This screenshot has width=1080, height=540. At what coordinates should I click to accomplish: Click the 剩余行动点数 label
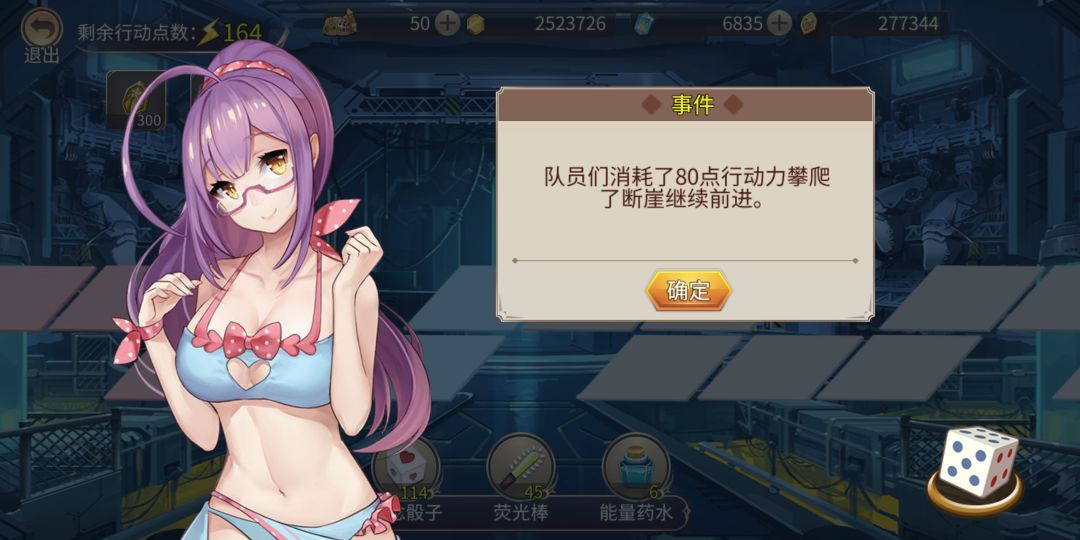[135, 33]
